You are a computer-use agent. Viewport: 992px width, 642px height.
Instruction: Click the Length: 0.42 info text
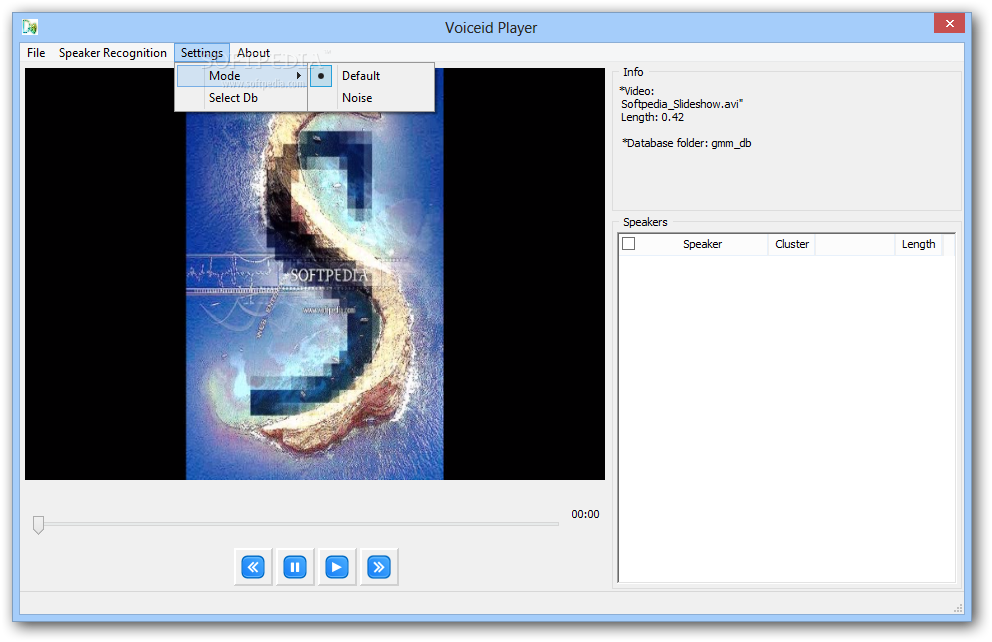pos(652,118)
